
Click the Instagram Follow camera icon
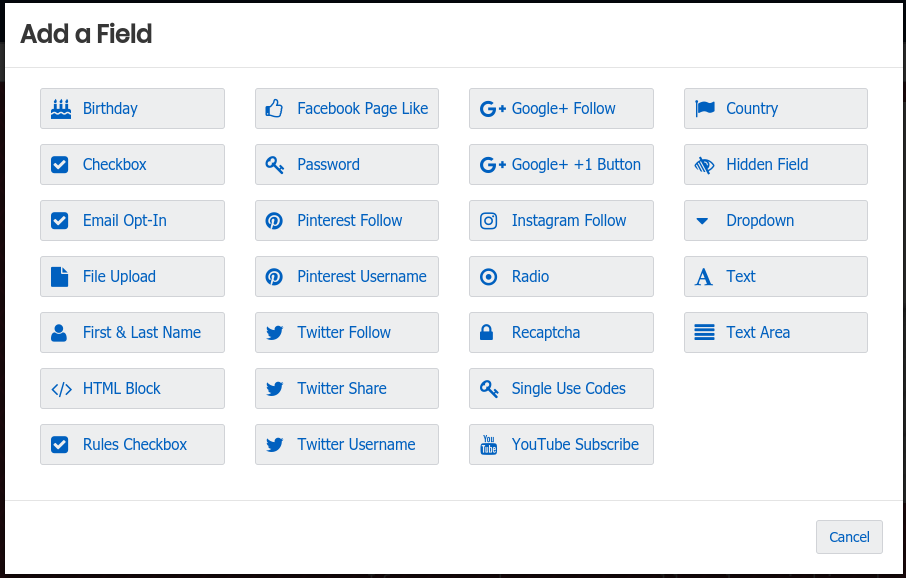489,221
